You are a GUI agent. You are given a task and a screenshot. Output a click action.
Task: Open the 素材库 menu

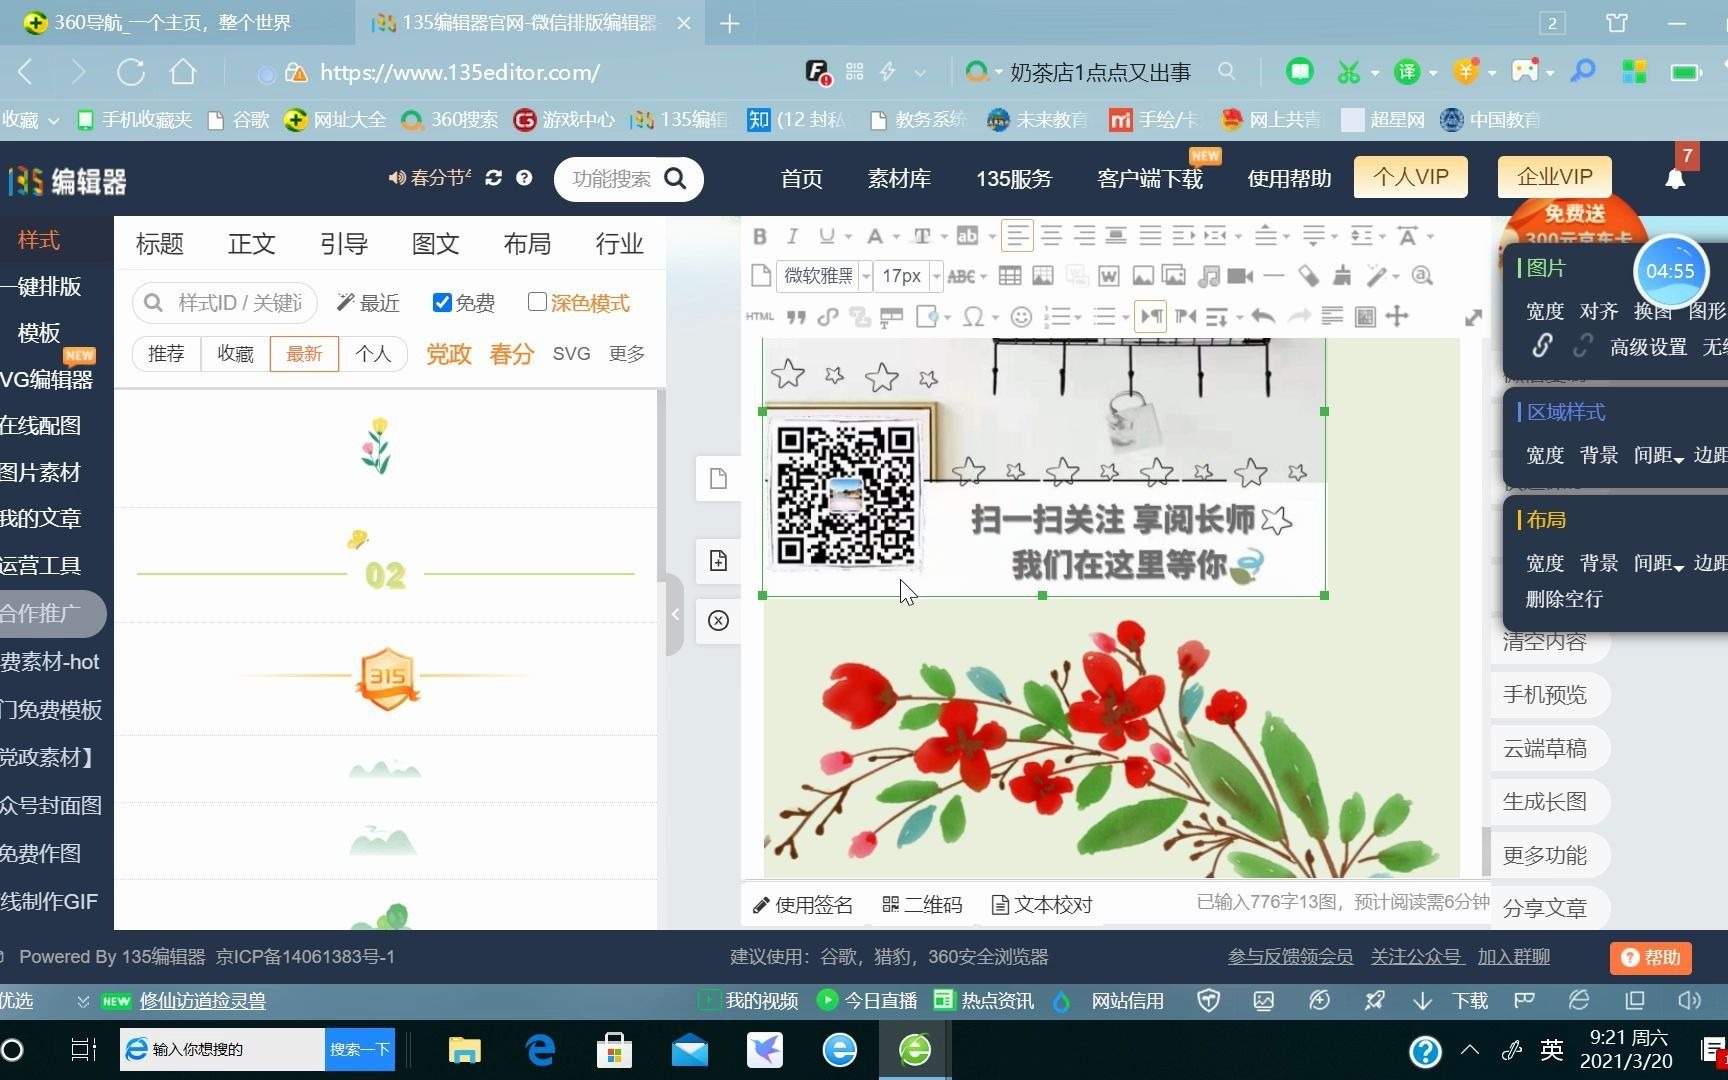[x=898, y=178]
